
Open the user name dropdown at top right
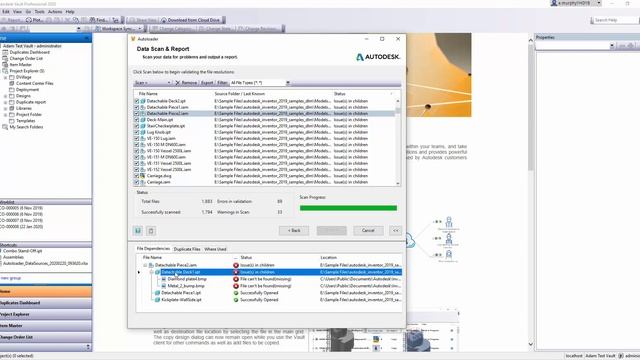coord(599,3)
